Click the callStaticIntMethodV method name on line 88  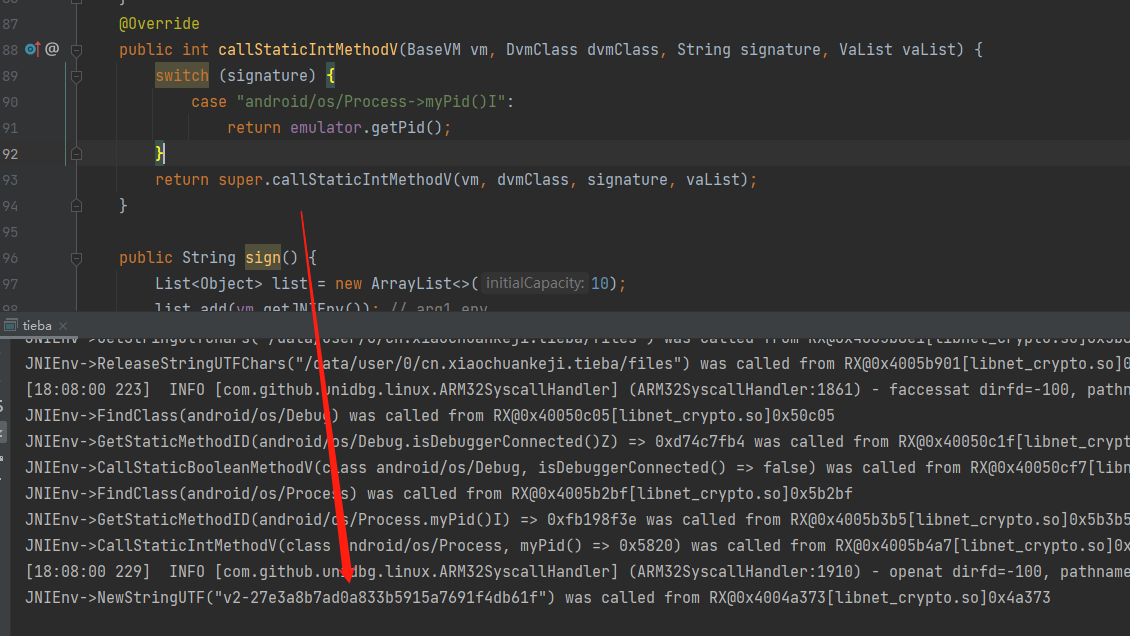click(308, 50)
